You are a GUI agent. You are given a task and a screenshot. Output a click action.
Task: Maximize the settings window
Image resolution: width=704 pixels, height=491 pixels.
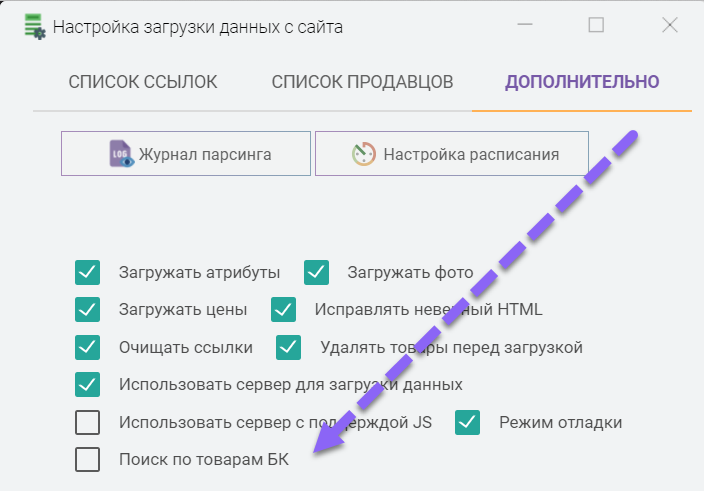click(596, 26)
